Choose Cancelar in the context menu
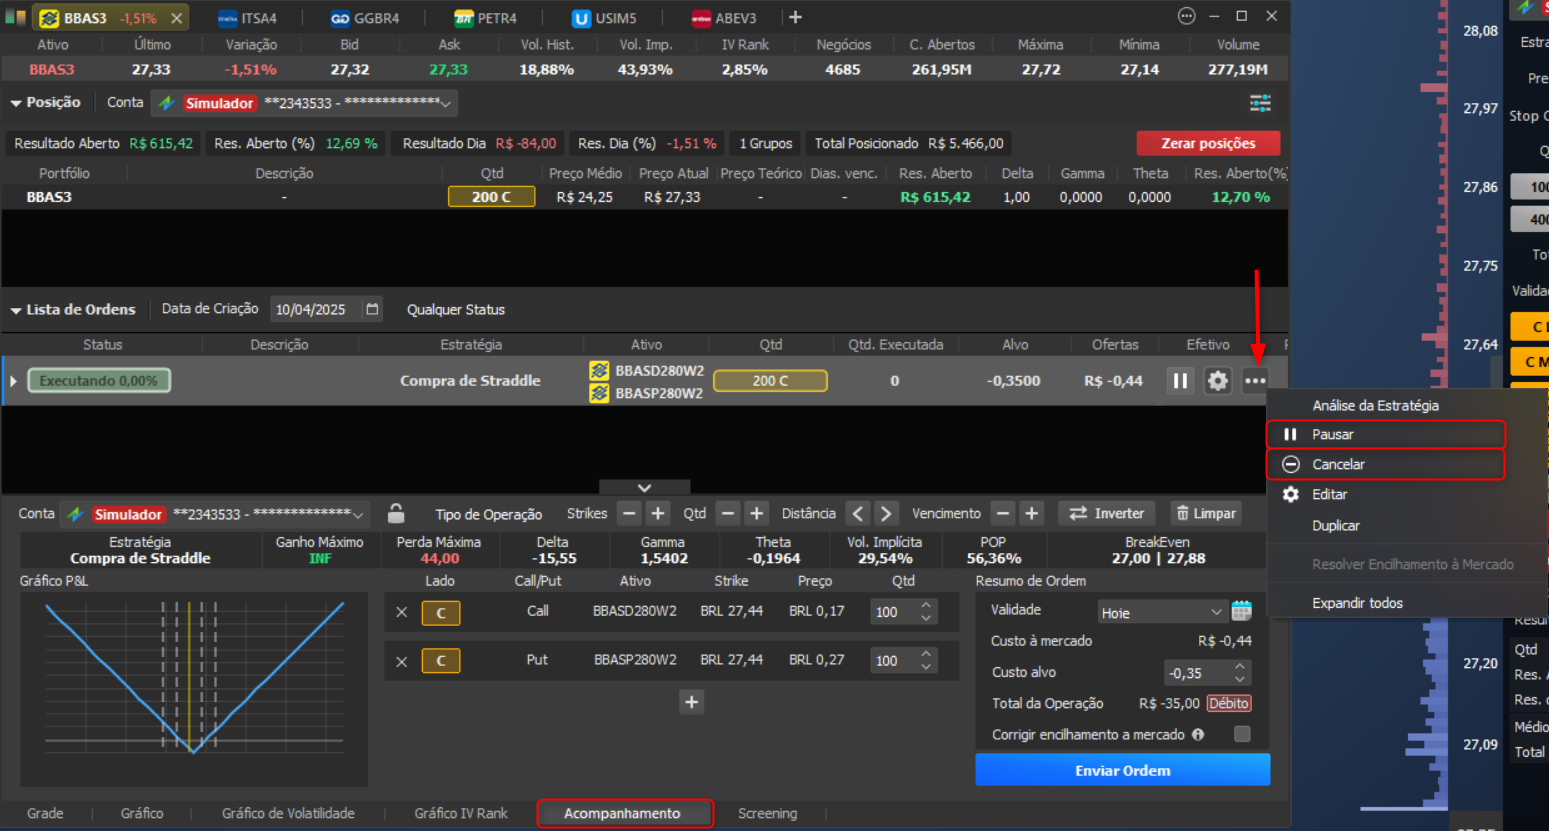The width and height of the screenshot is (1549, 831). point(1386,465)
